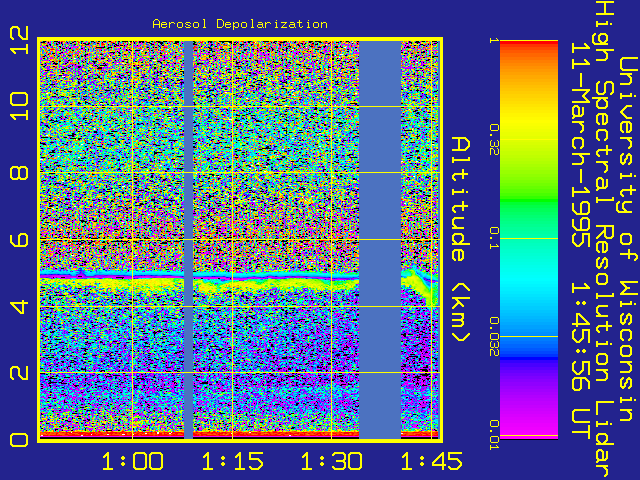This screenshot has width=640, height=480.
Task: Click the altitude axis value 2
Action: coord(20,373)
